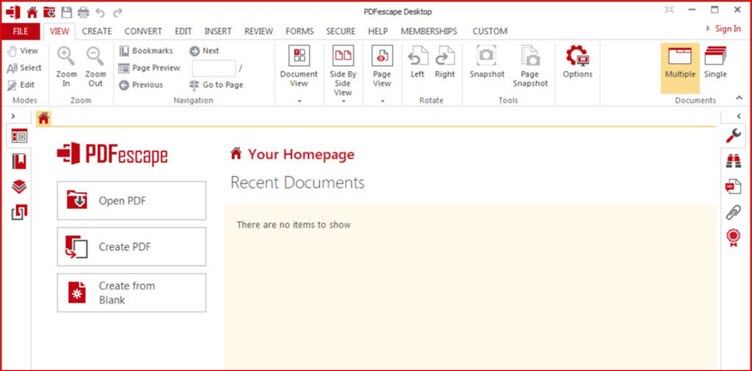Show Page Preview panel
The height and width of the screenshot is (371, 752).
point(149,68)
